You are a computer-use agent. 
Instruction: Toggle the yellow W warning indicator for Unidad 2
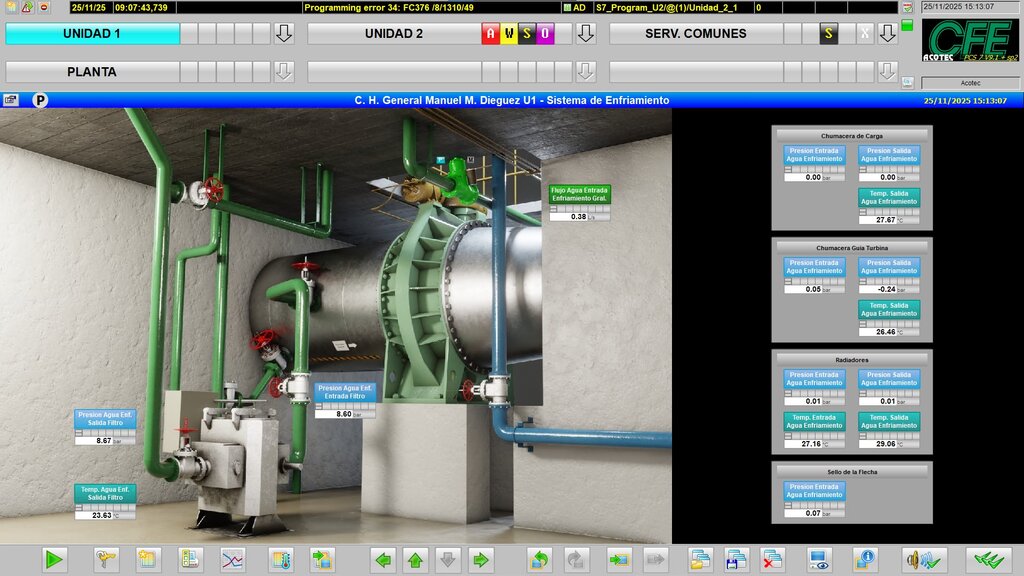click(509, 33)
